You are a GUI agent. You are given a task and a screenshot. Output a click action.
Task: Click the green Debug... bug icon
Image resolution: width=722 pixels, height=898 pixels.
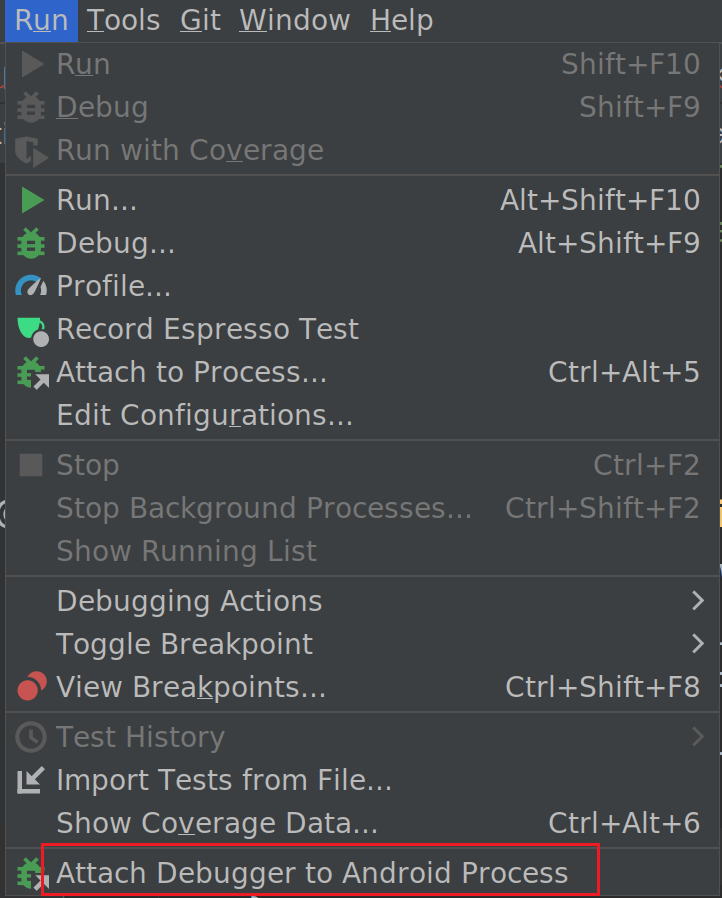pos(32,243)
